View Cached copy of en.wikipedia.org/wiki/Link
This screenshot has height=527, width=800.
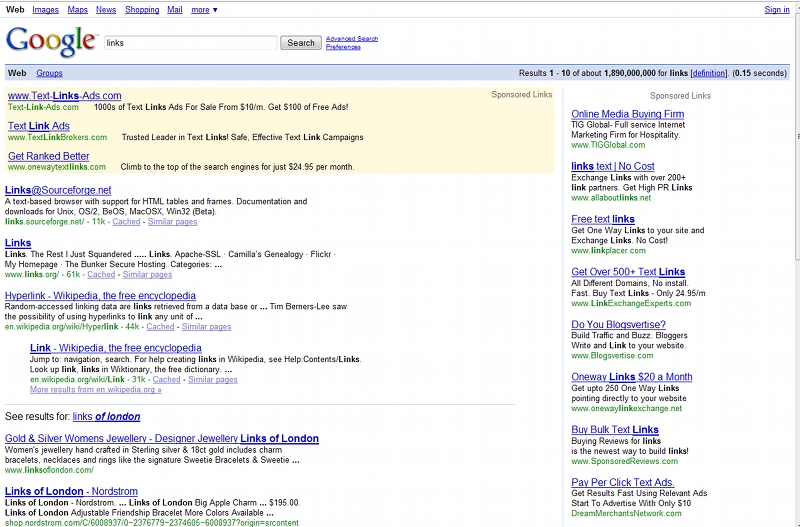coord(166,380)
